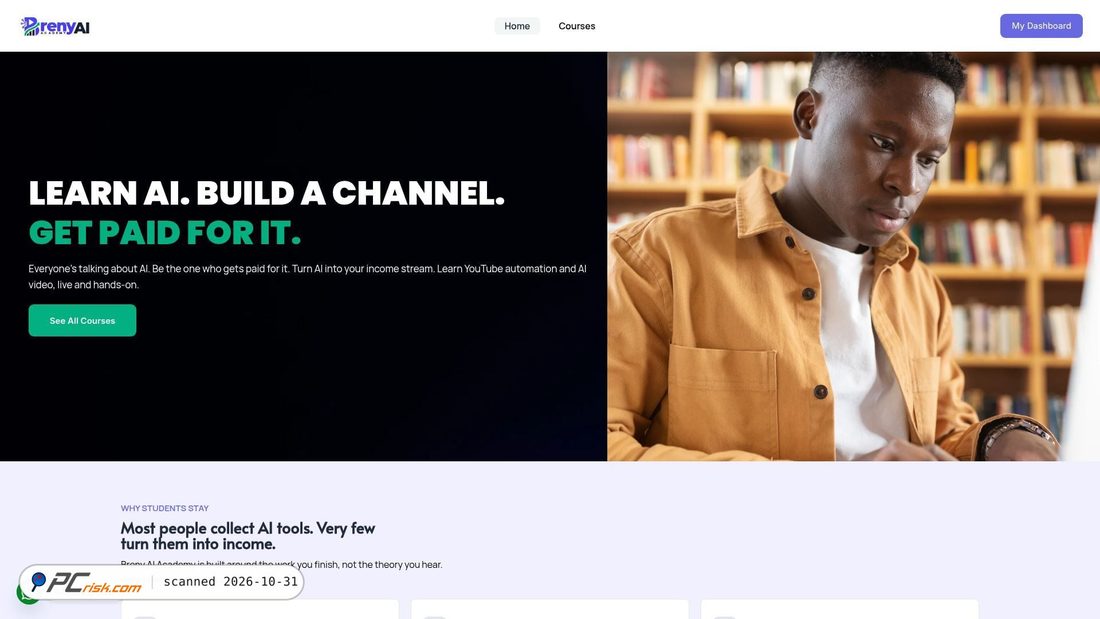Open the Courses nav tab

577,26
